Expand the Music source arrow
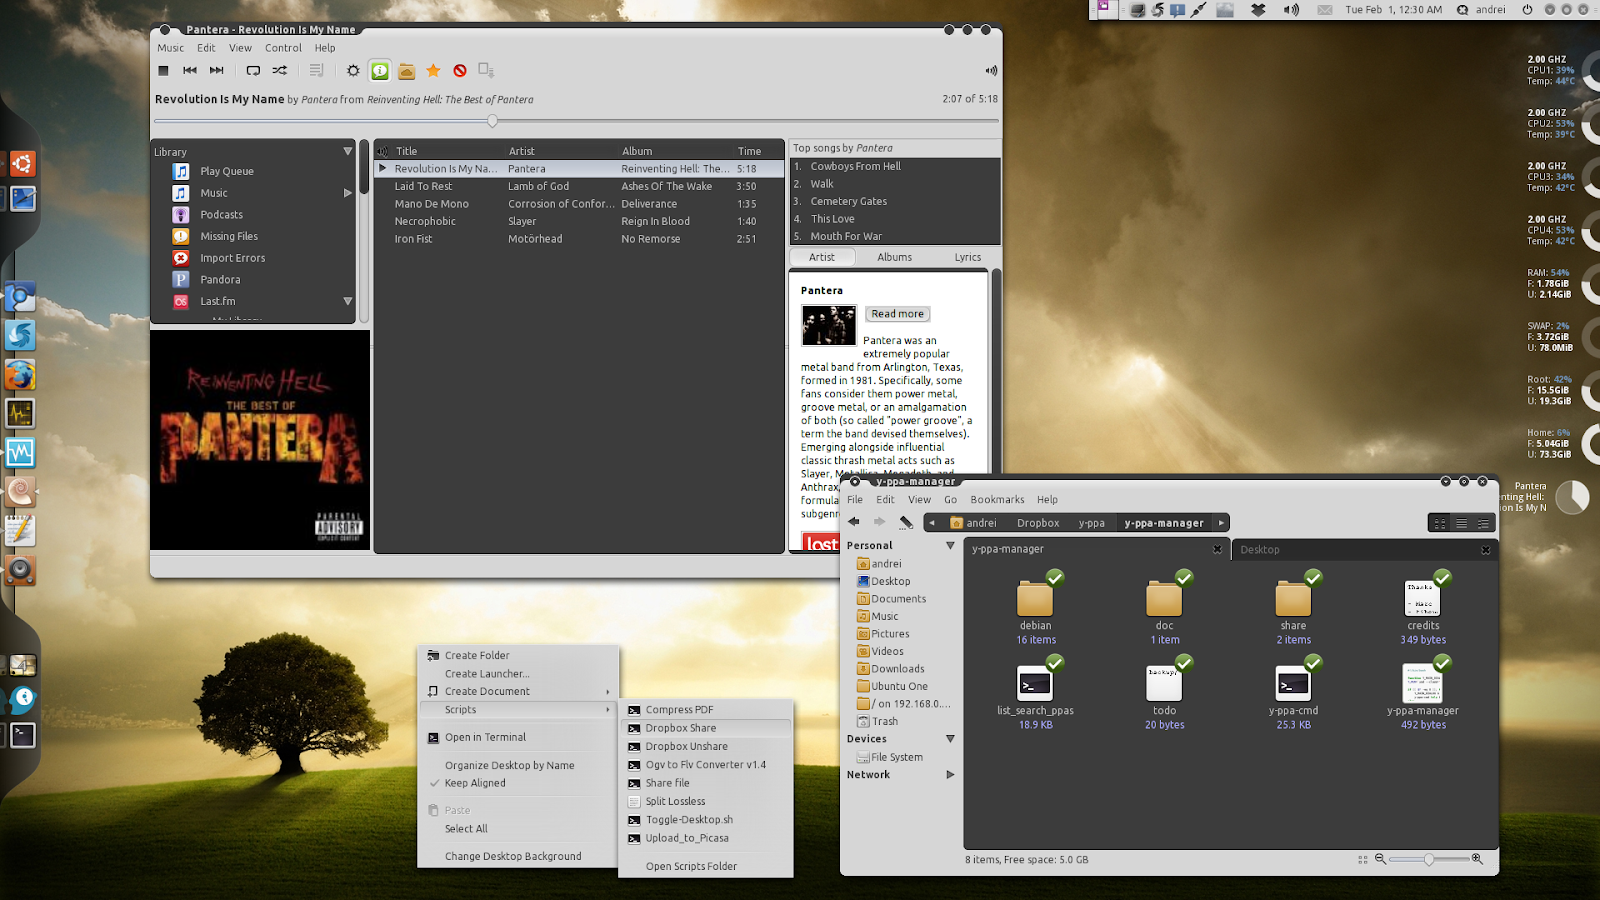Image resolution: width=1600 pixels, height=900 pixels. coord(348,193)
